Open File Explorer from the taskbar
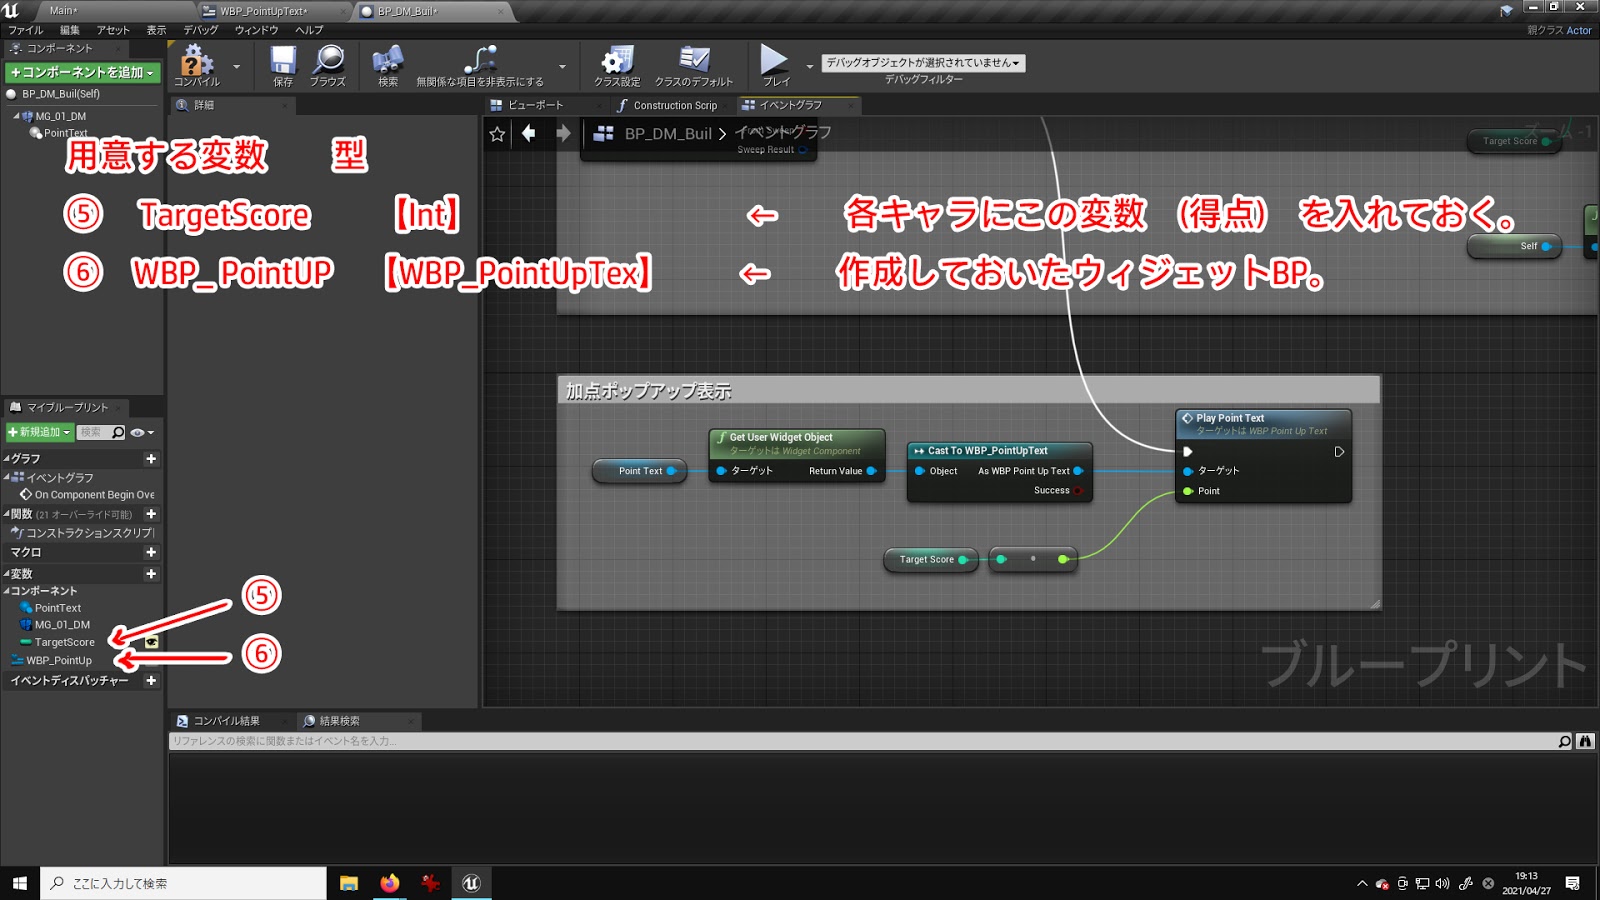This screenshot has width=1600, height=900. pyautogui.click(x=349, y=883)
